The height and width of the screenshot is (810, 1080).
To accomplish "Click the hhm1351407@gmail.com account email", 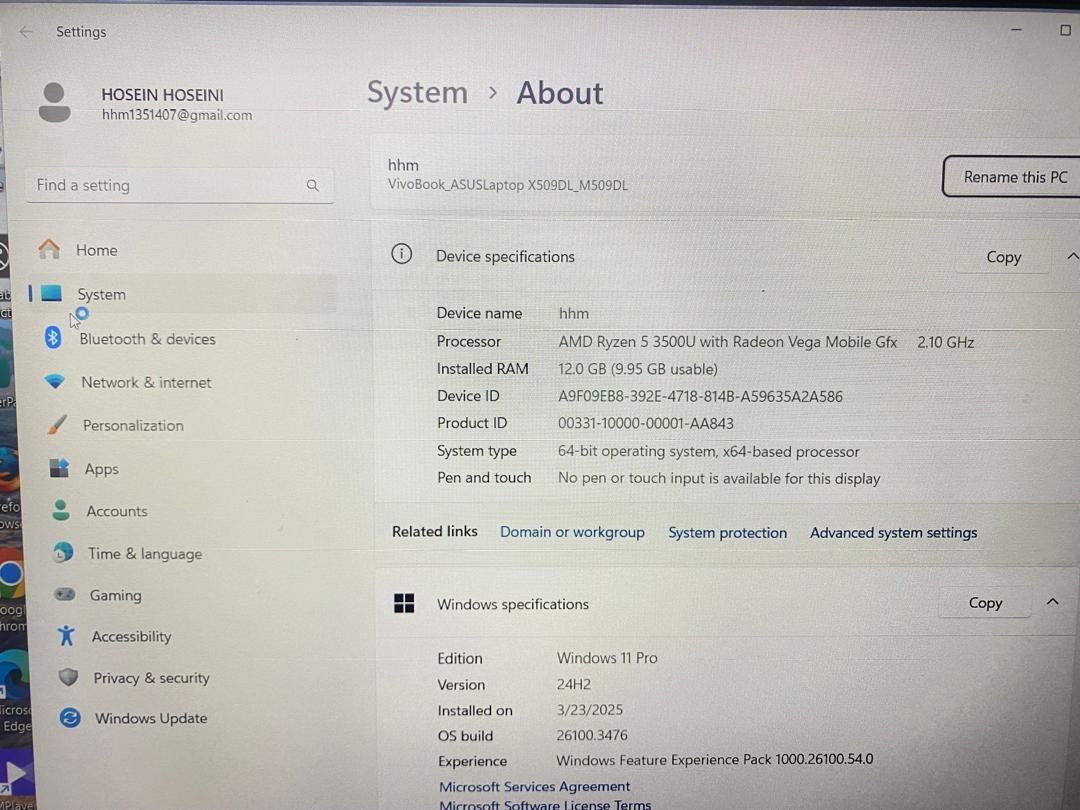I will (177, 115).
